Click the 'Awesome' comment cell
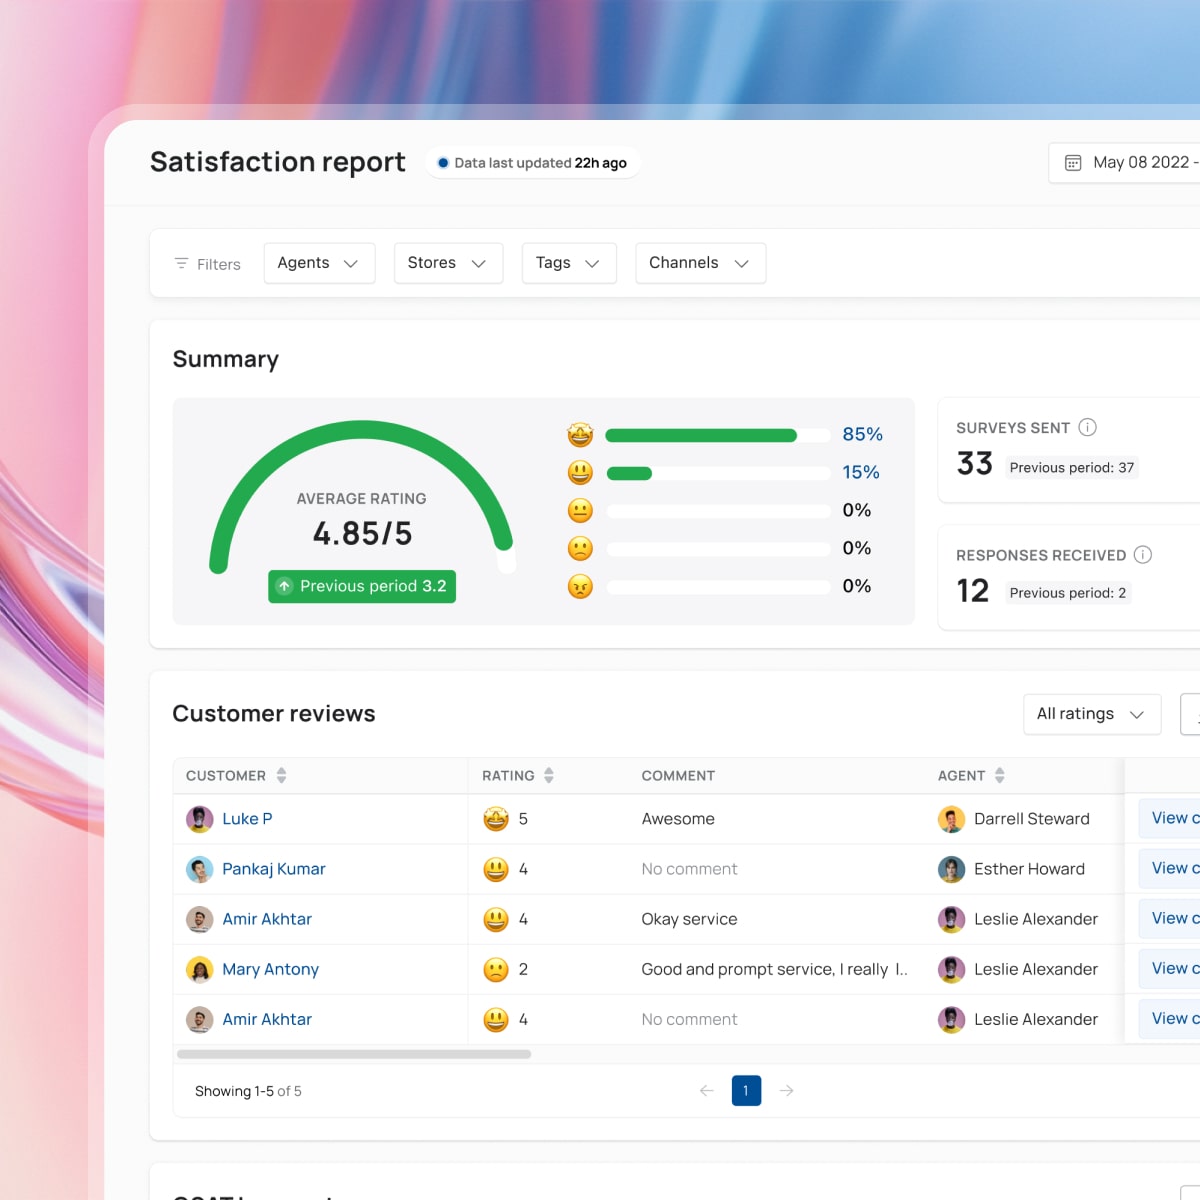Image resolution: width=1200 pixels, height=1200 pixels. pyautogui.click(x=678, y=819)
